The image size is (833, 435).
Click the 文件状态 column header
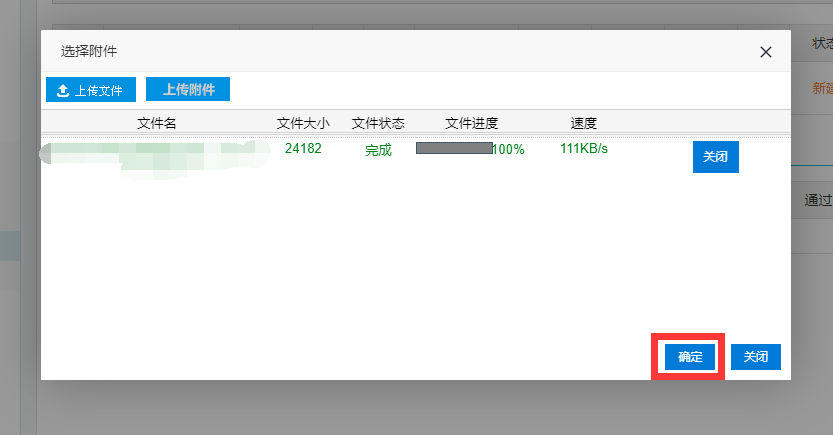[x=378, y=124]
